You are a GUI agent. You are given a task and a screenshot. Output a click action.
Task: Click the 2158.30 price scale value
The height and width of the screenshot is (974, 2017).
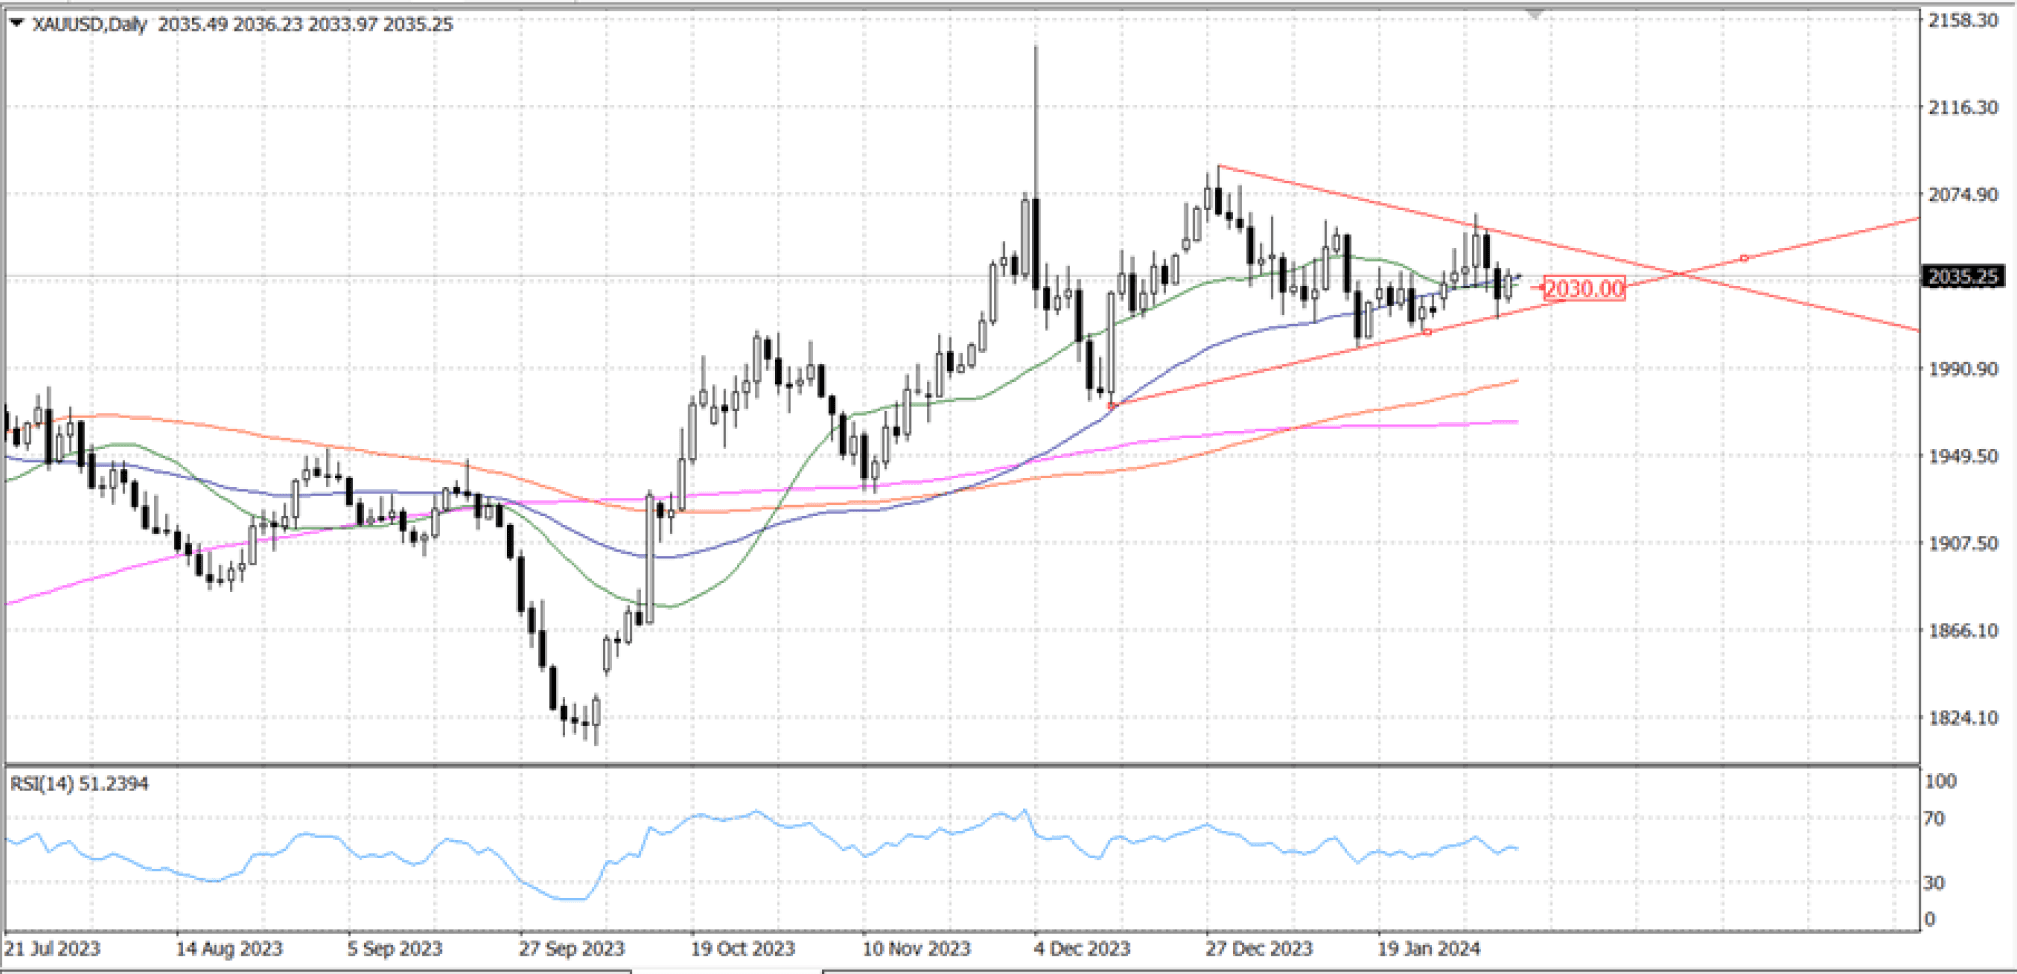click(x=1963, y=20)
